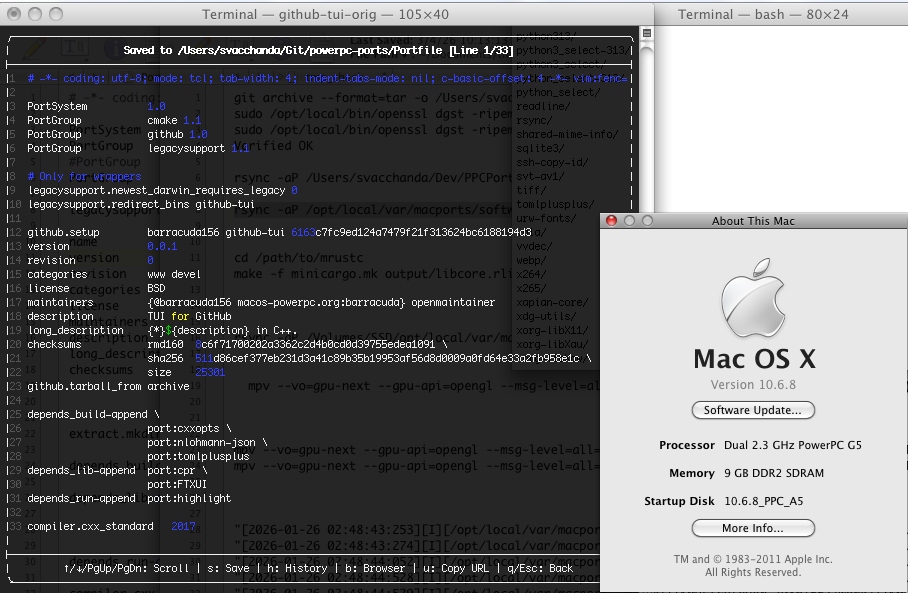This screenshot has width=908, height=593.
Task: Click 'legacysupport.redirect_bins github-tui' line
Action: (x=141, y=204)
